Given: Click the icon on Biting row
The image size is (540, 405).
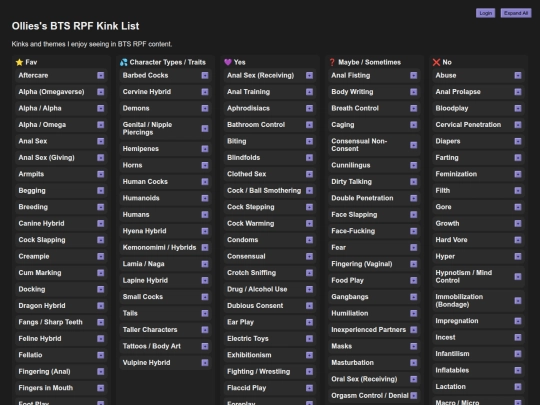Looking at the screenshot, I should (x=309, y=141).
